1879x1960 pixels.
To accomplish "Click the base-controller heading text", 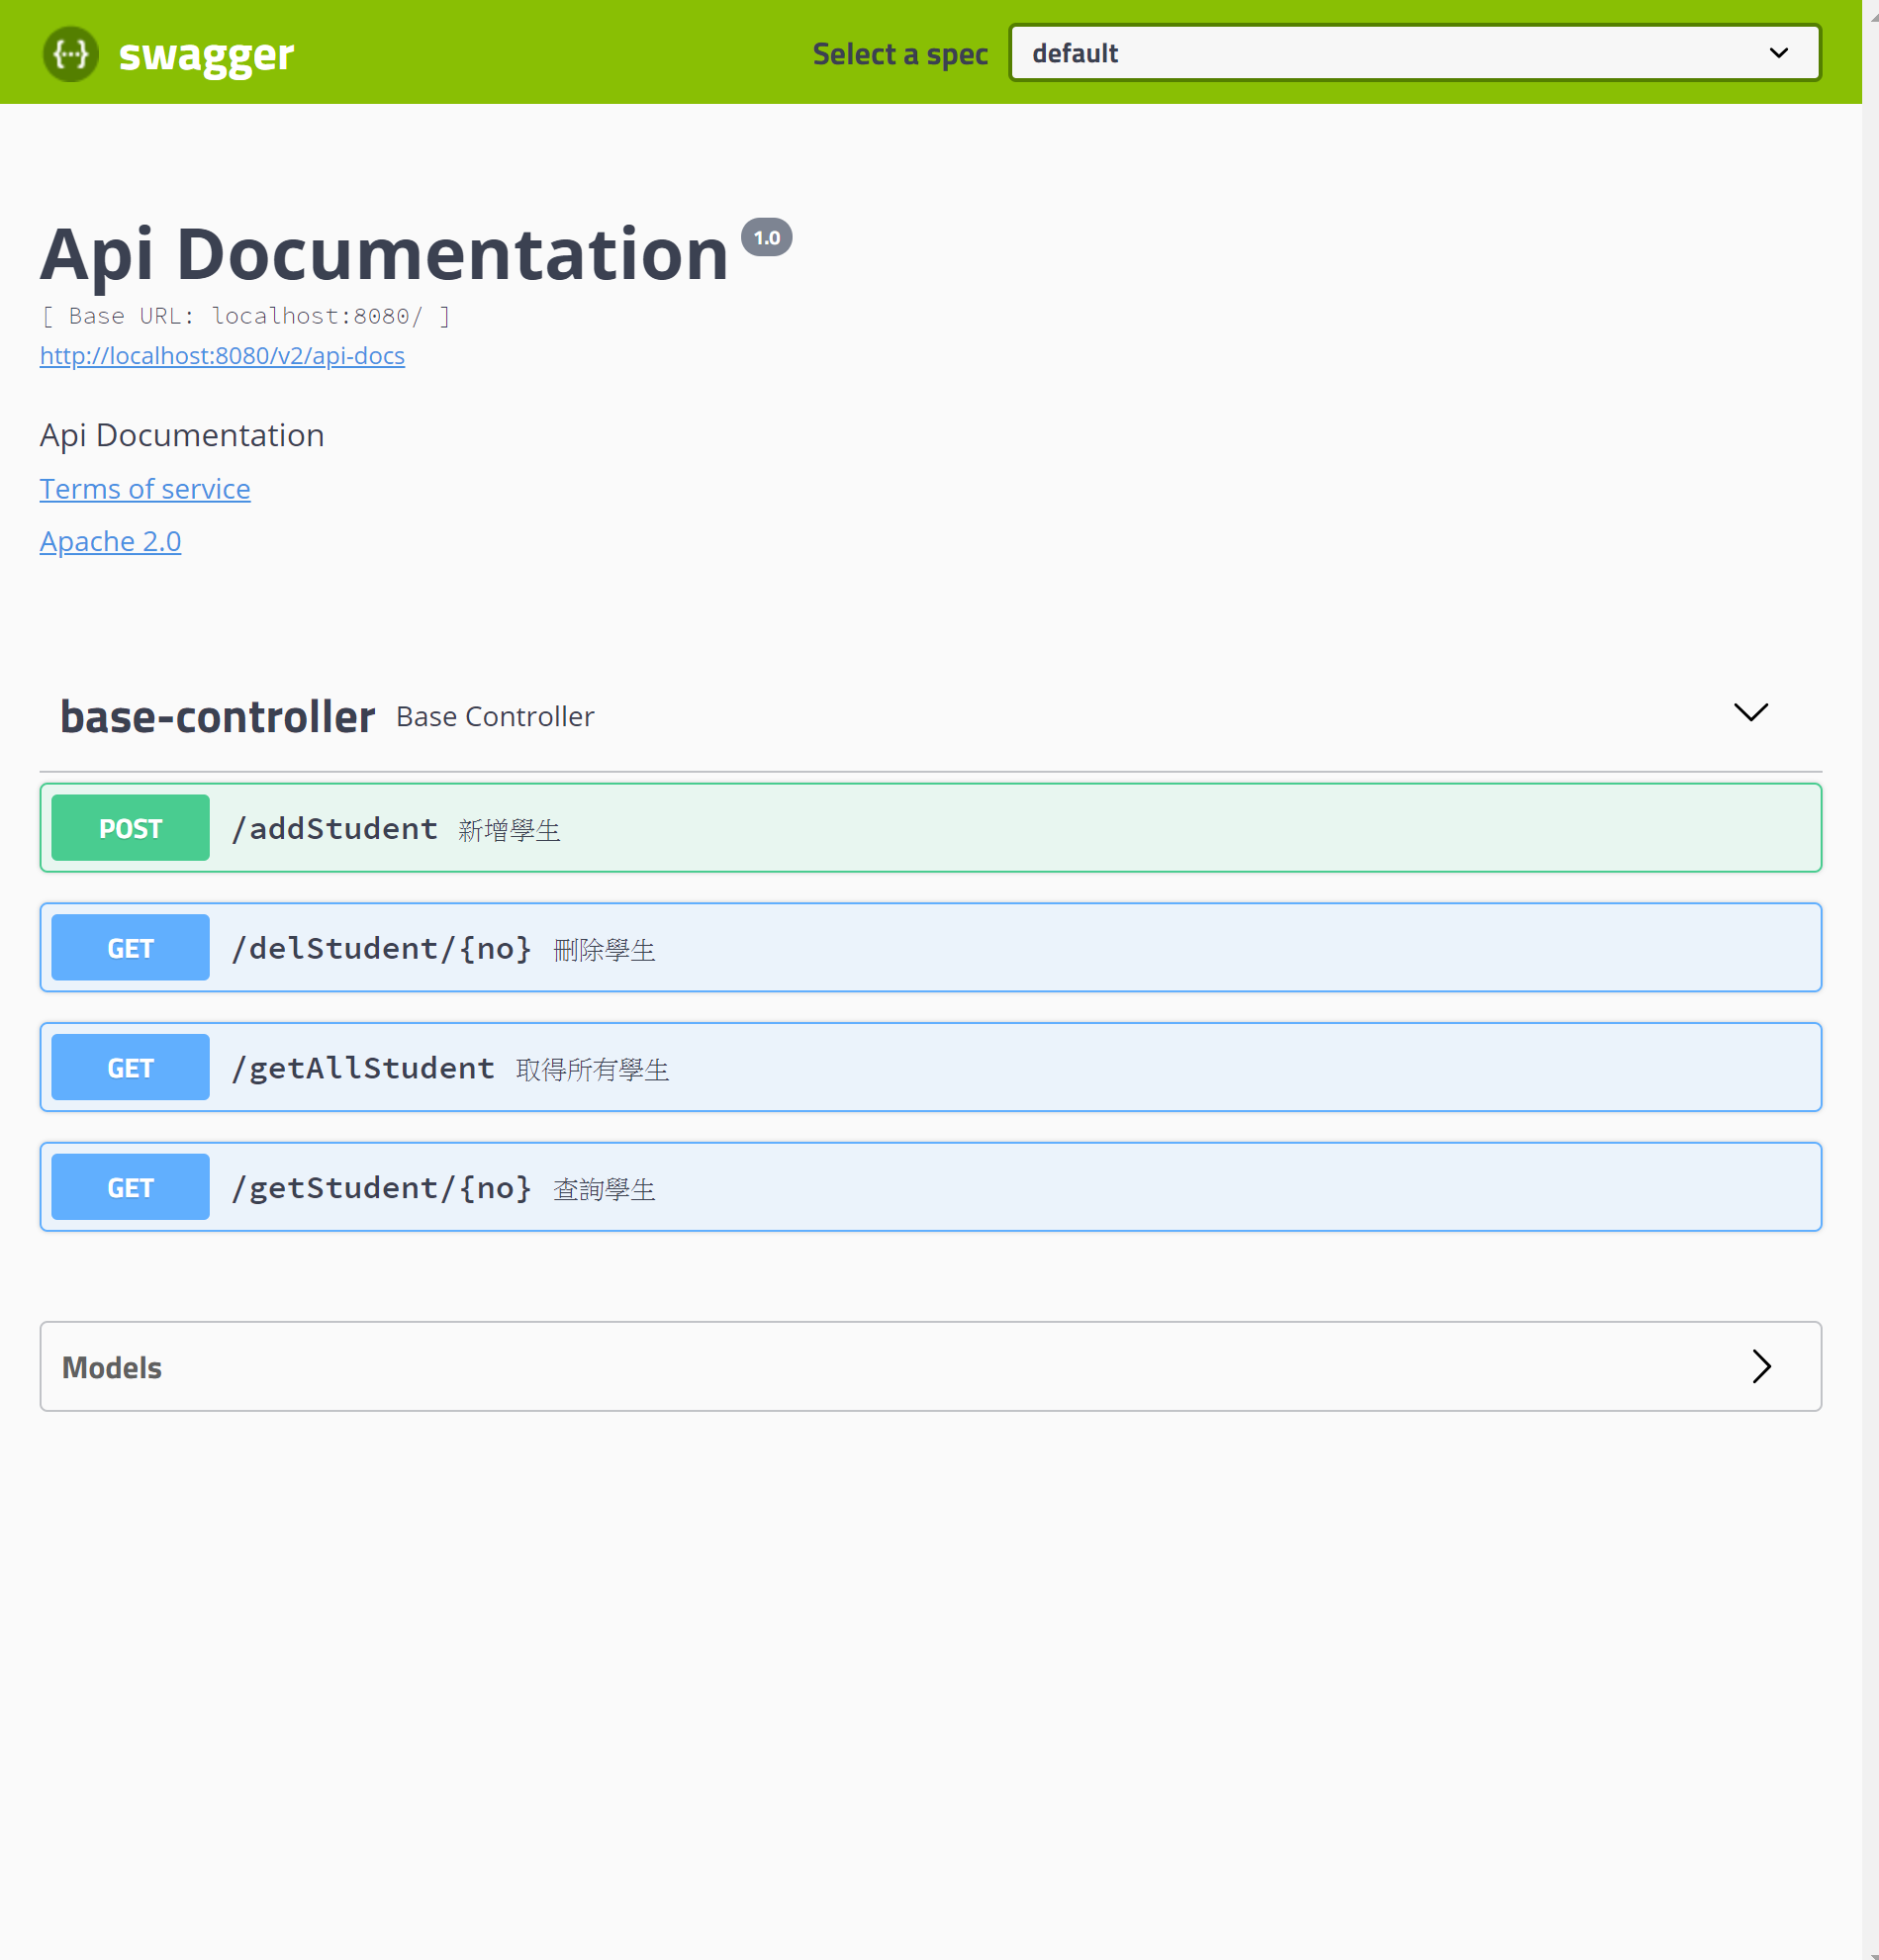I will pos(217,717).
